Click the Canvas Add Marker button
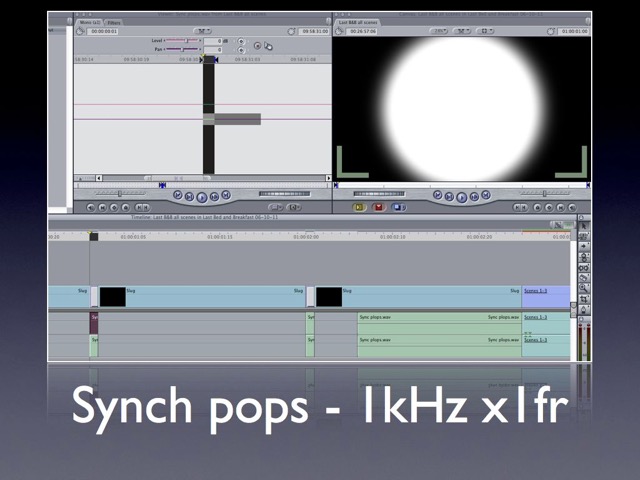This screenshot has height=480, width=640. tap(538, 208)
